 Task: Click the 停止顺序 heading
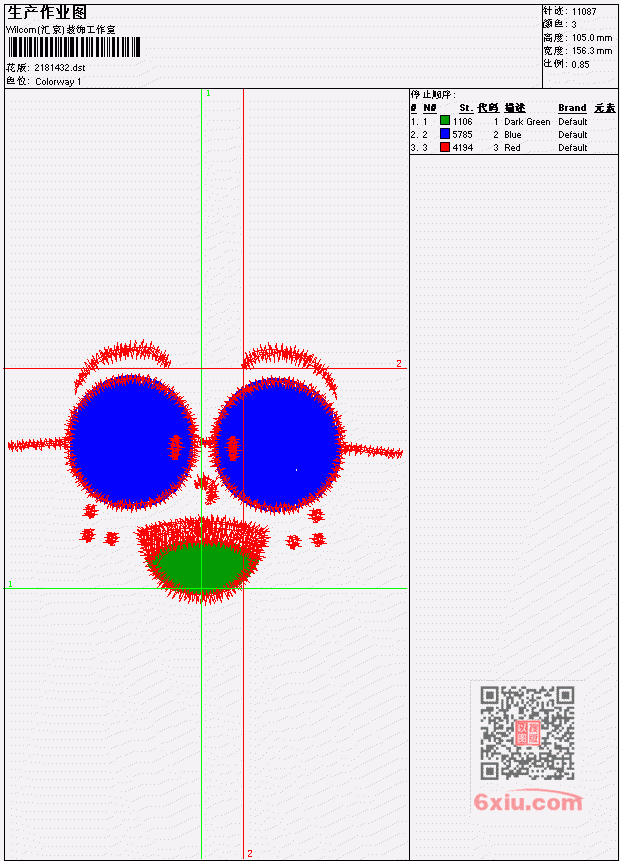pyautogui.click(x=433, y=94)
